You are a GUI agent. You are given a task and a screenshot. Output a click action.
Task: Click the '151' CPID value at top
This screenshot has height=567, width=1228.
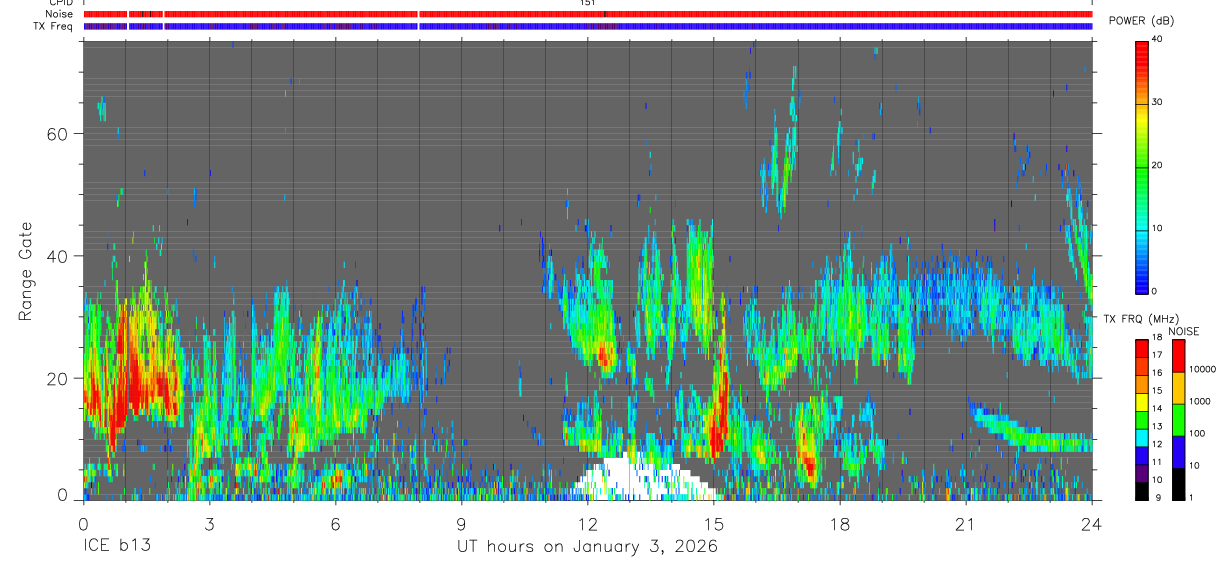click(588, 4)
